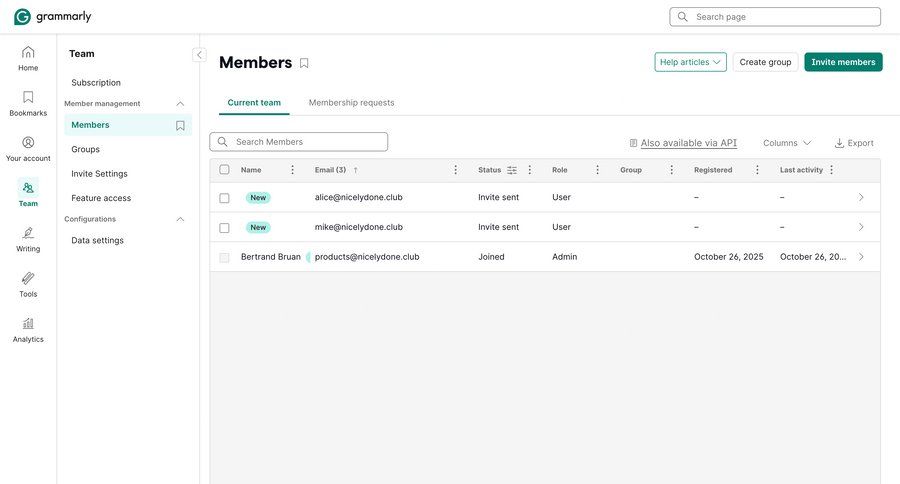The height and width of the screenshot is (484, 900).
Task: Collapse the Configurations section
Action: [x=180, y=219]
